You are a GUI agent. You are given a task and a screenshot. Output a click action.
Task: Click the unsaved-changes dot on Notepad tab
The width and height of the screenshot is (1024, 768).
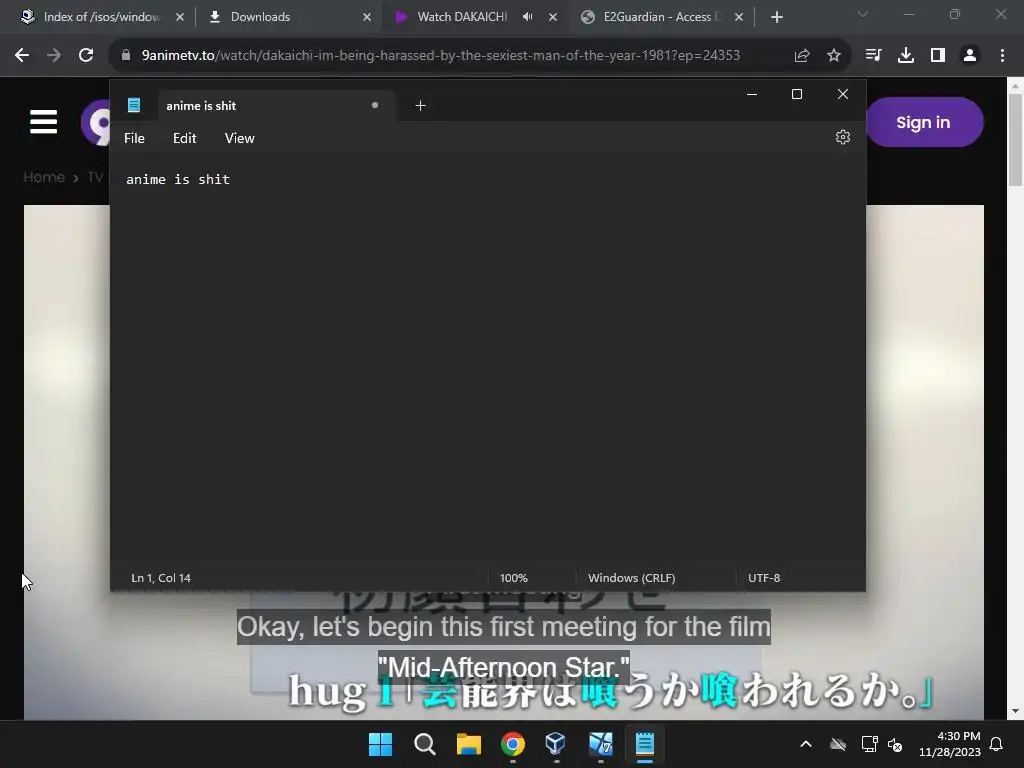click(x=375, y=105)
